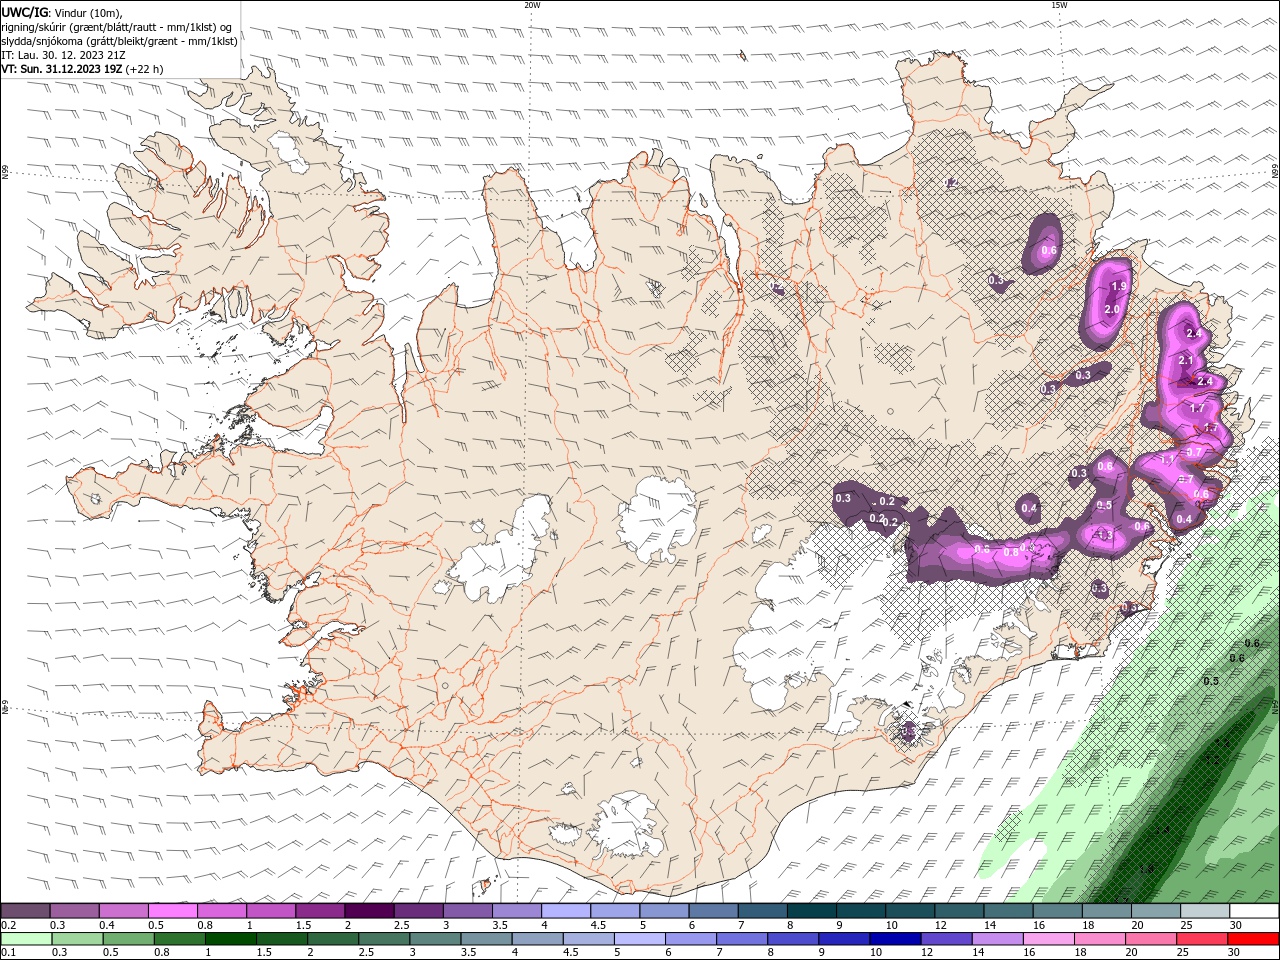Select the top legend swatch labeled 0.8
Image resolution: width=1280 pixels, height=960 pixels.
point(222,911)
